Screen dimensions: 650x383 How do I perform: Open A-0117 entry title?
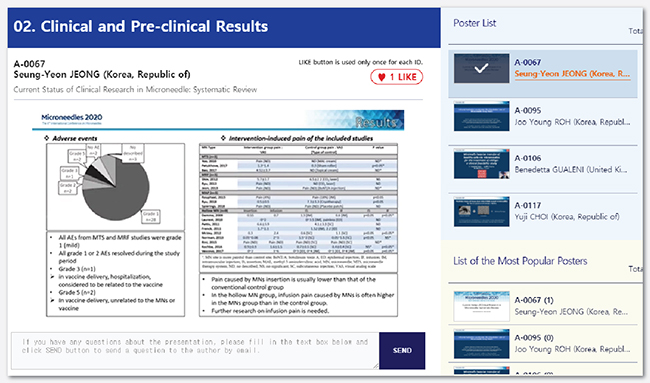[527, 206]
